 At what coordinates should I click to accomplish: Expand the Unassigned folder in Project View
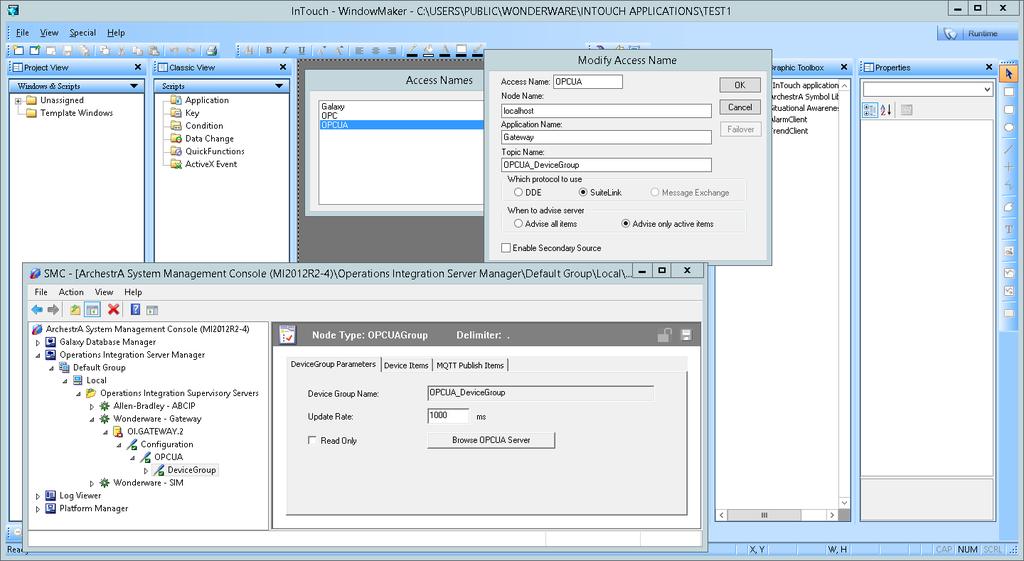[18, 101]
